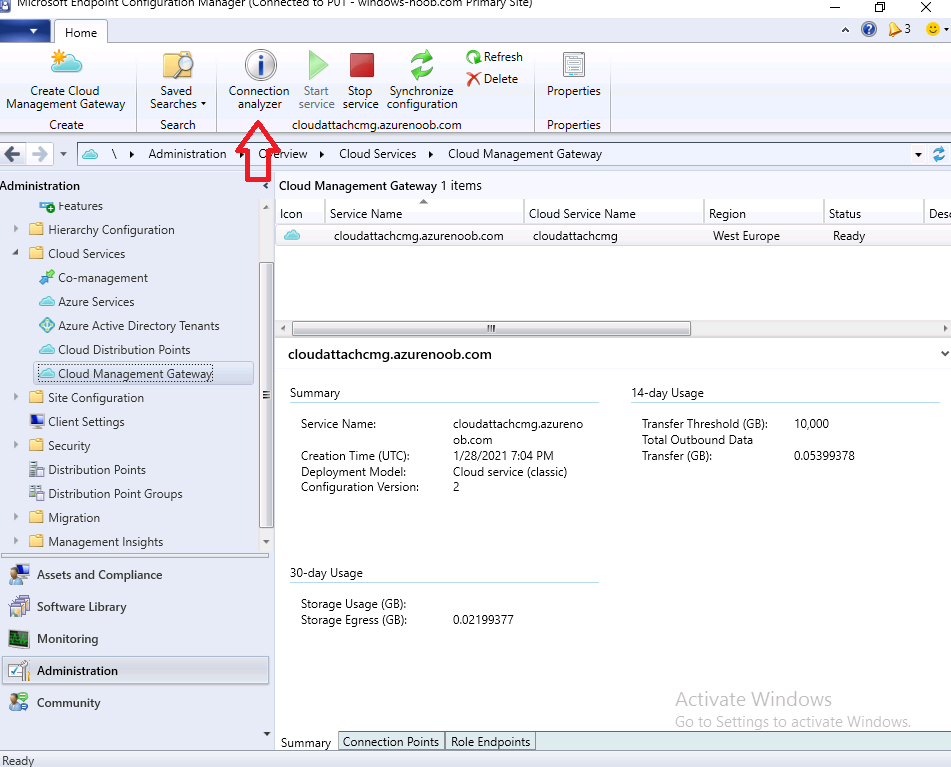The height and width of the screenshot is (767, 951).
Task: Switch to Monitoring workspace
Action: [x=135, y=639]
